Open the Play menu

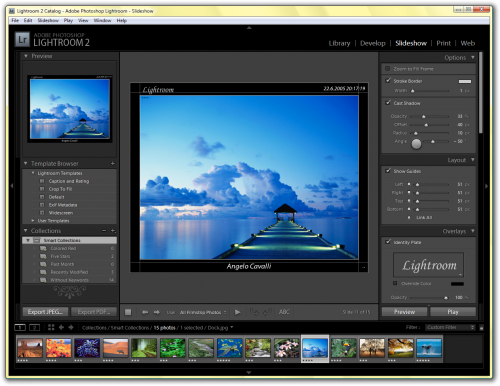click(x=68, y=20)
